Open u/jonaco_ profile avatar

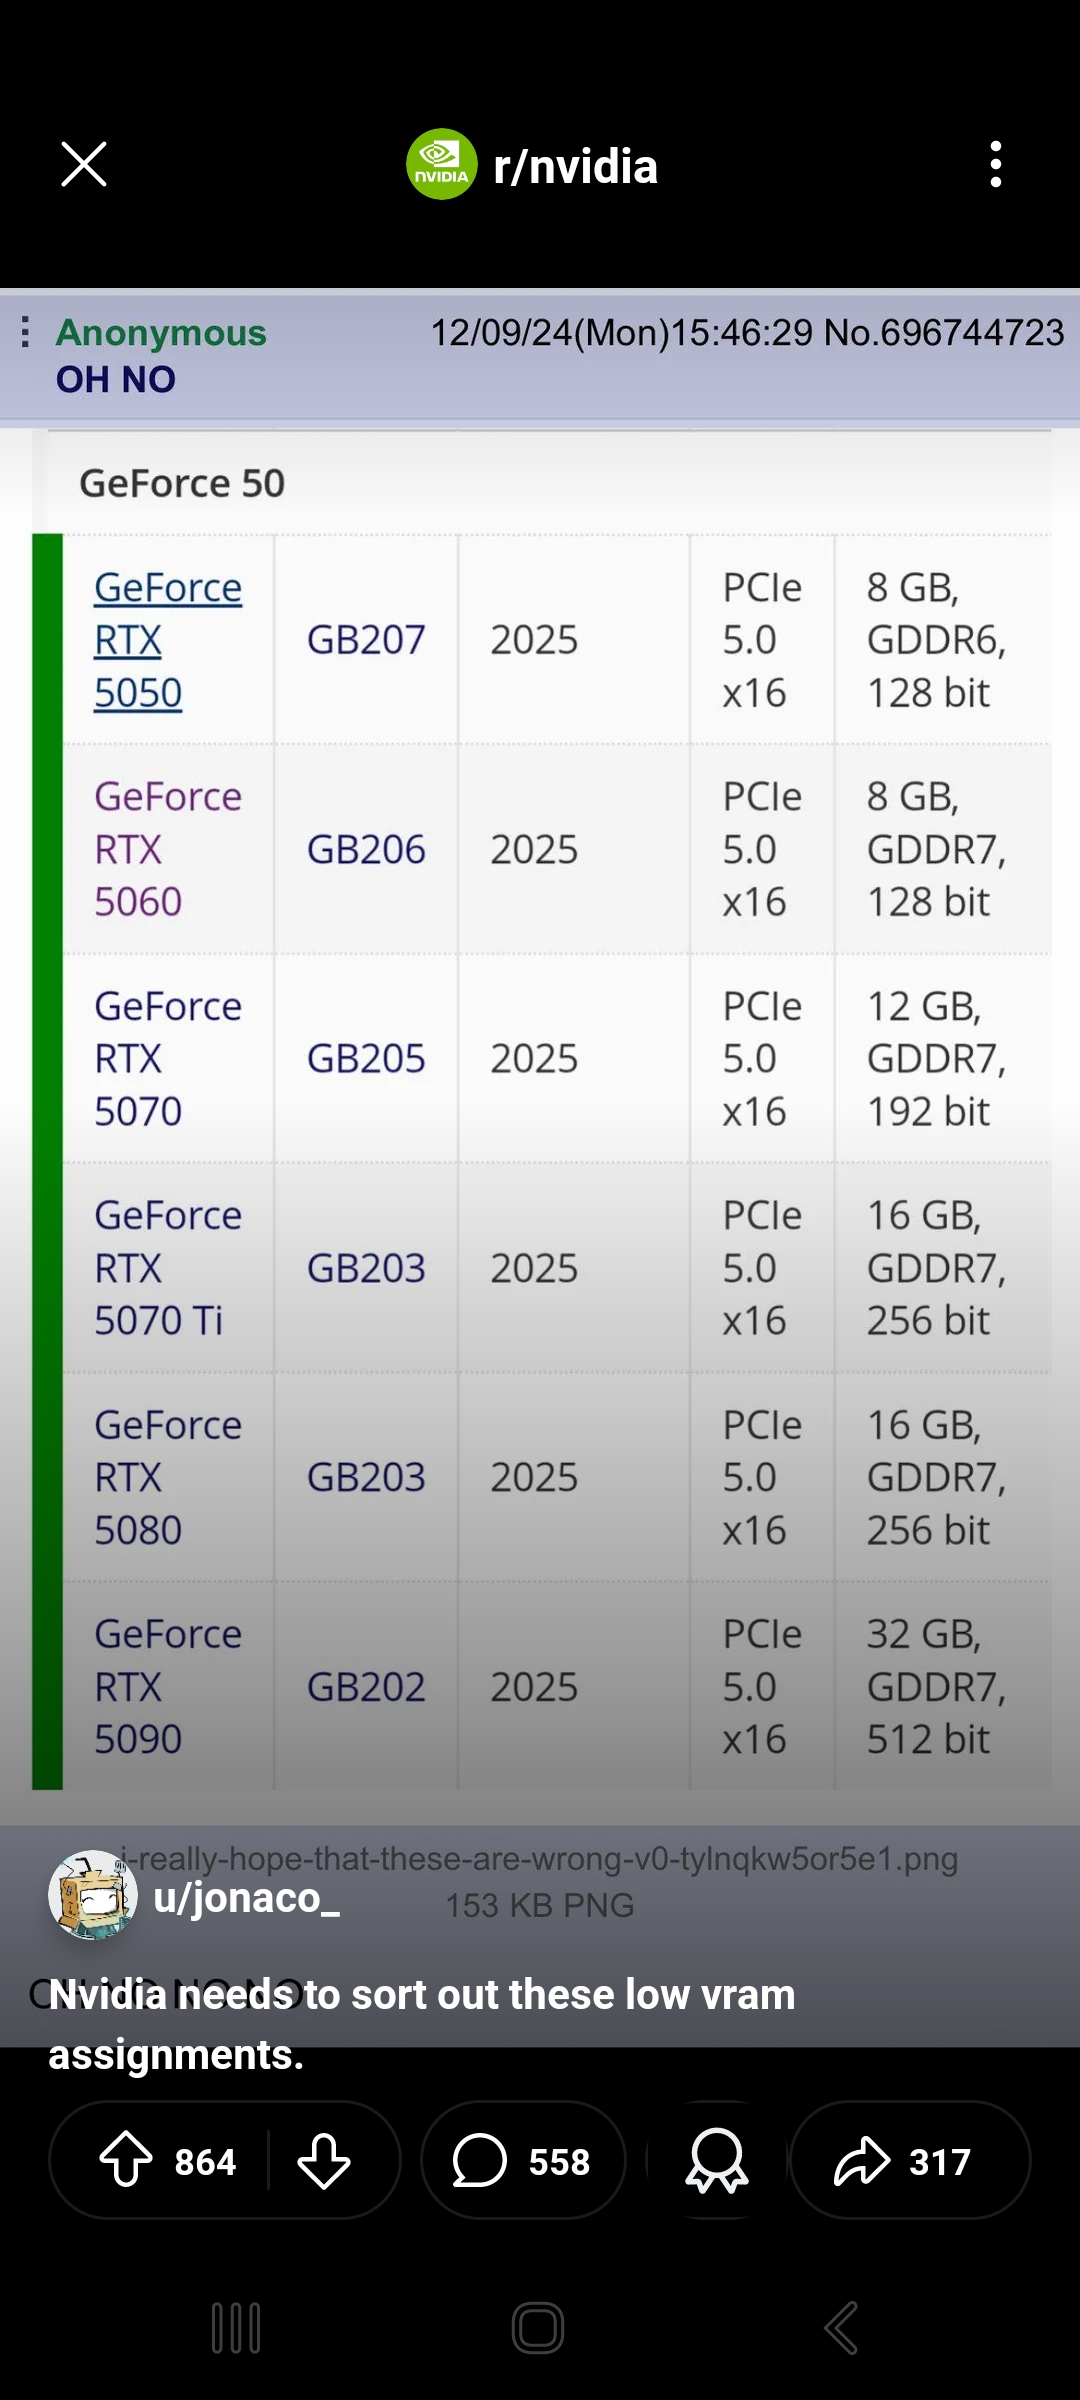click(93, 1895)
